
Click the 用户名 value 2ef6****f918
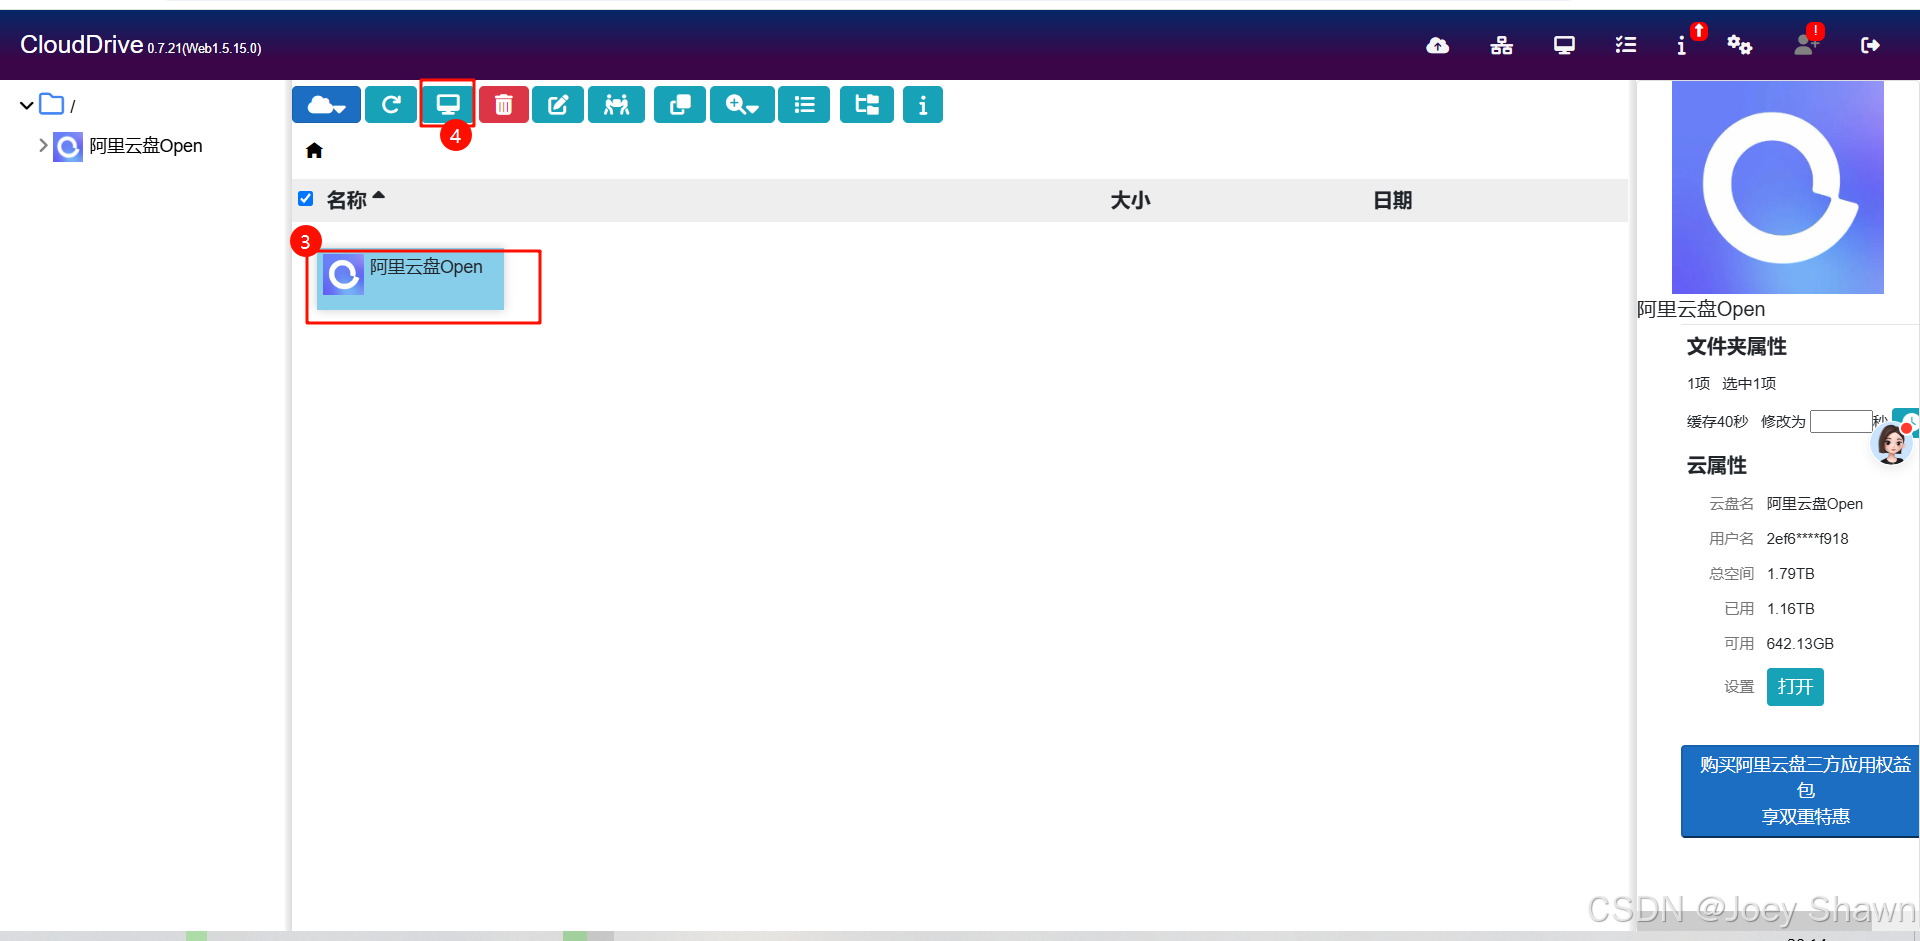[1807, 539]
